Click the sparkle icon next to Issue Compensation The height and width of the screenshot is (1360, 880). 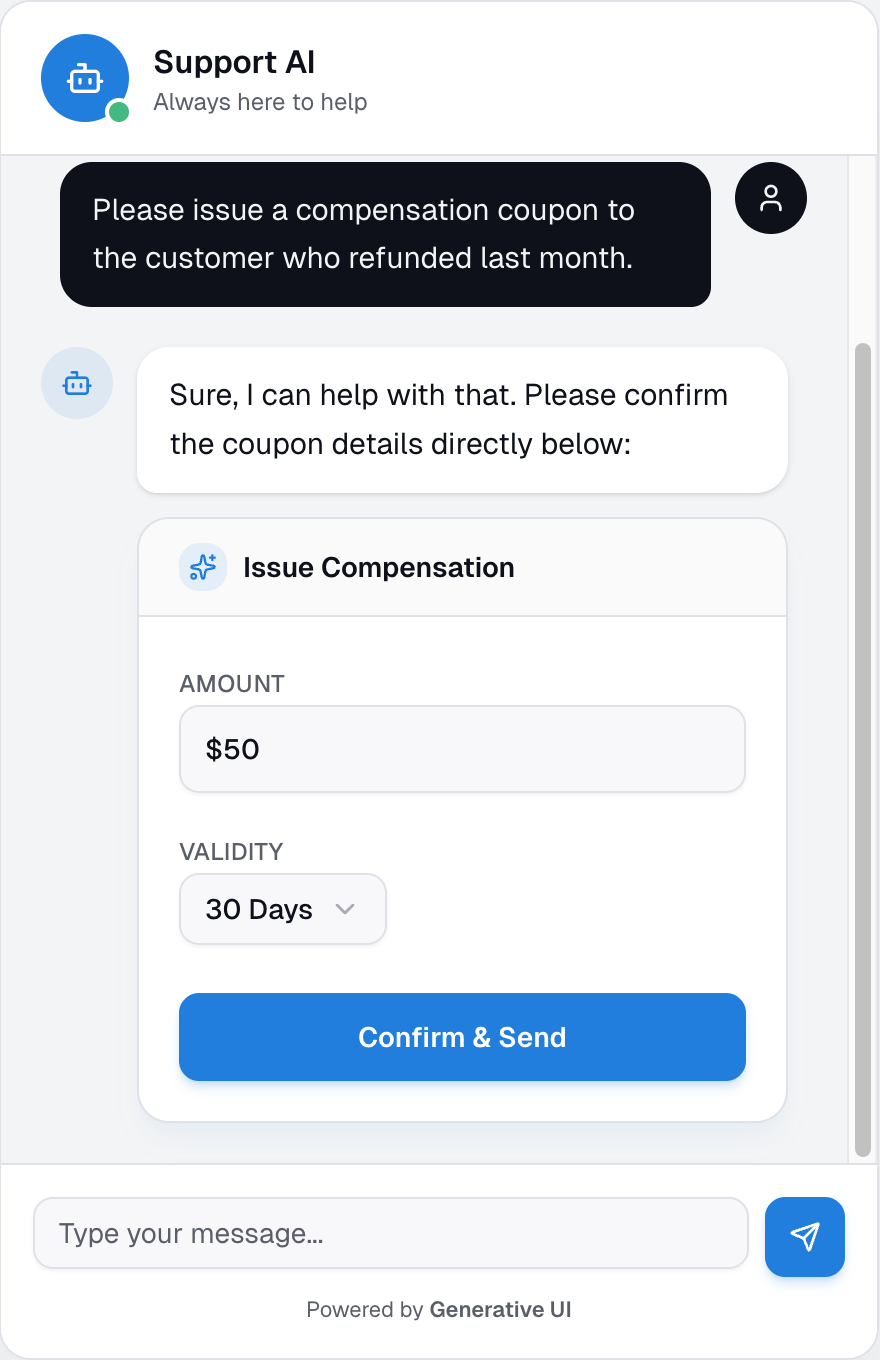[x=203, y=567]
